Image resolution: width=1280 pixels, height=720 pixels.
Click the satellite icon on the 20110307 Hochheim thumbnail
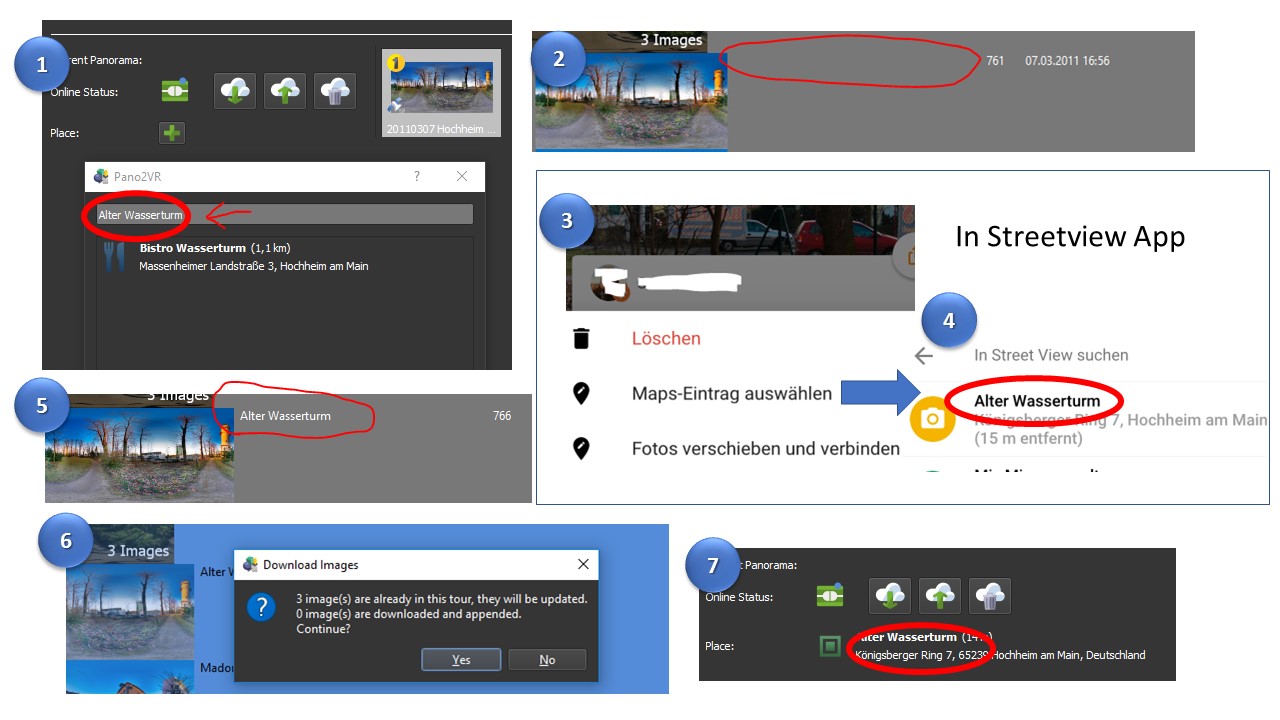[396, 106]
